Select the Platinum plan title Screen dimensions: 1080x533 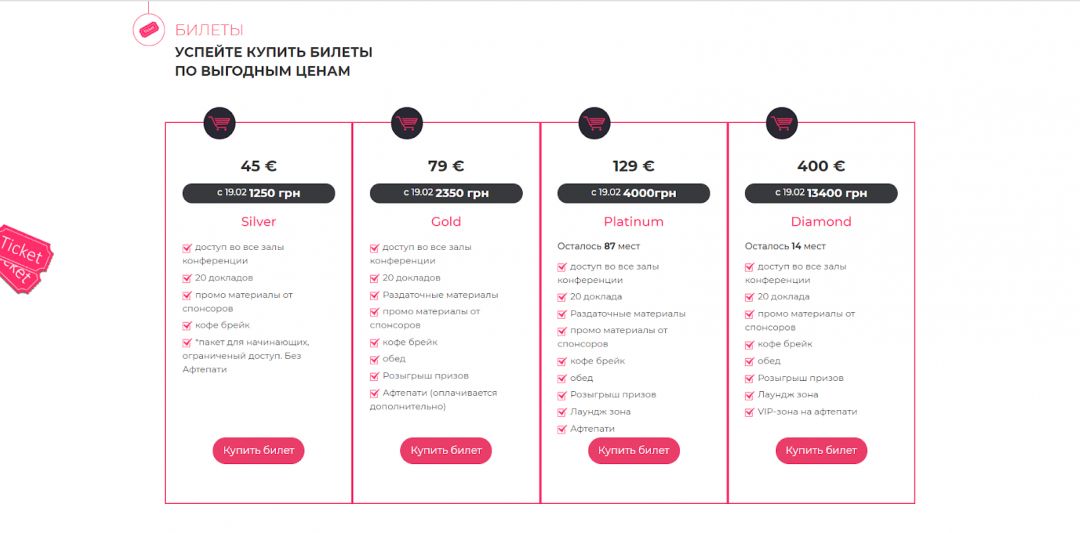(634, 222)
